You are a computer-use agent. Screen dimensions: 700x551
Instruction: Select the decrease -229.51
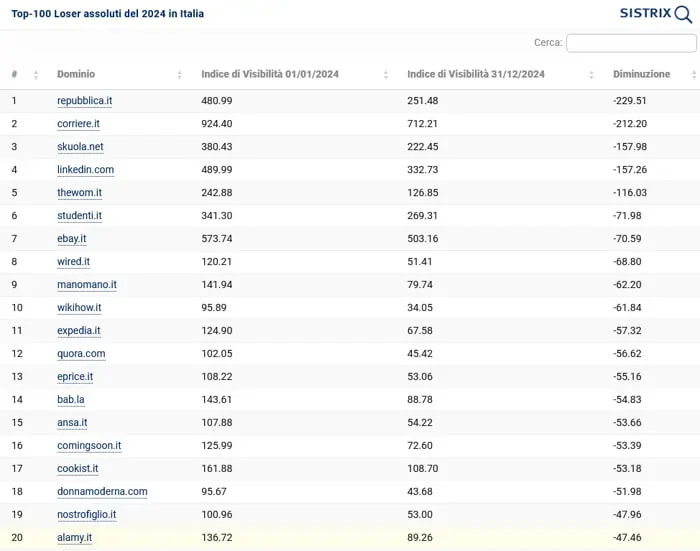[x=629, y=101]
